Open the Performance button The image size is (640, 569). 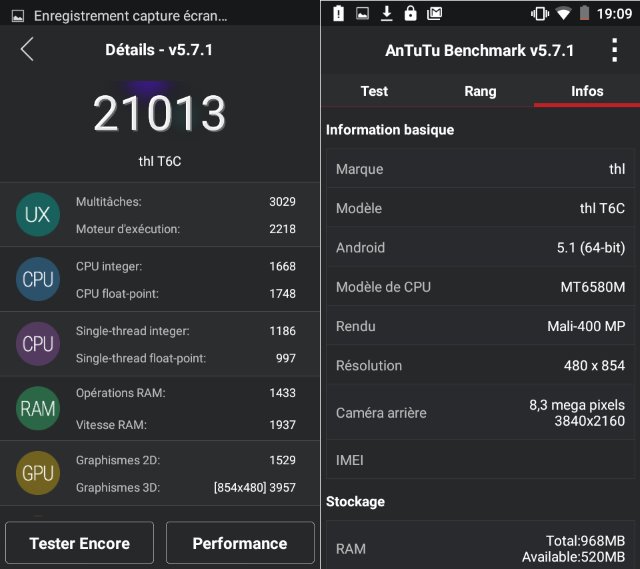coord(240,543)
